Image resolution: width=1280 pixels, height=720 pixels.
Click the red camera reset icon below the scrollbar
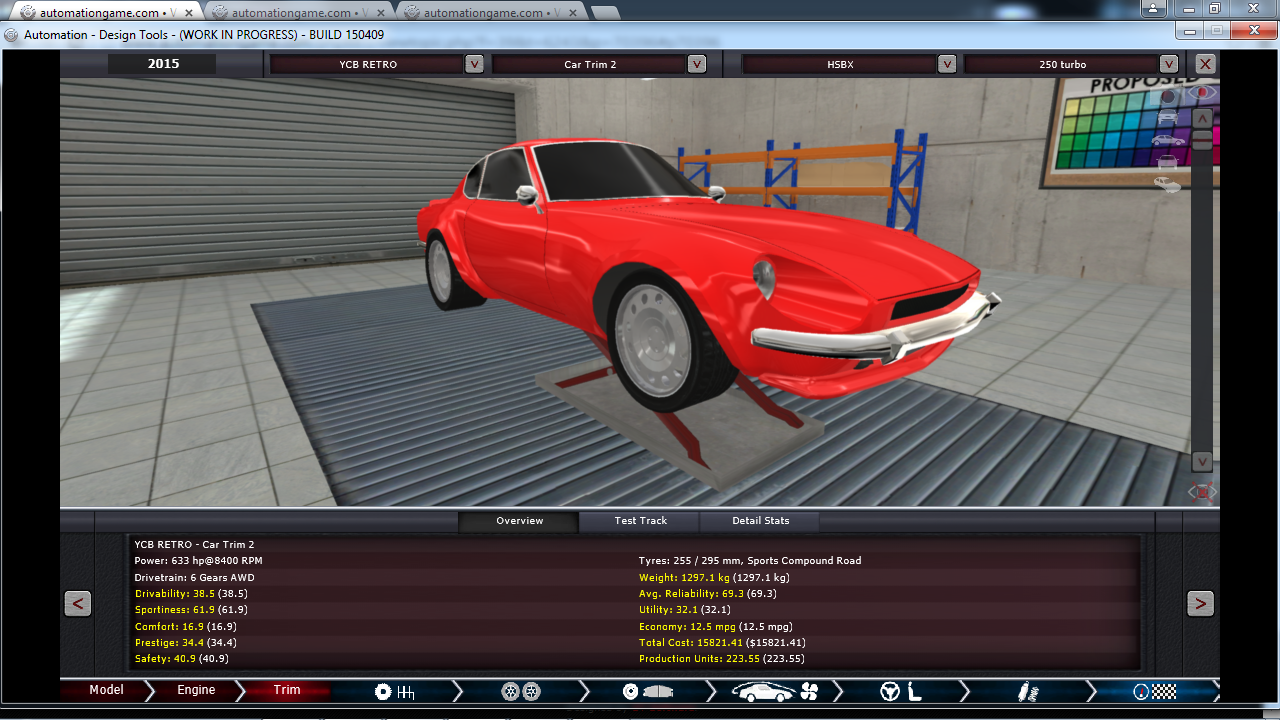1202,491
